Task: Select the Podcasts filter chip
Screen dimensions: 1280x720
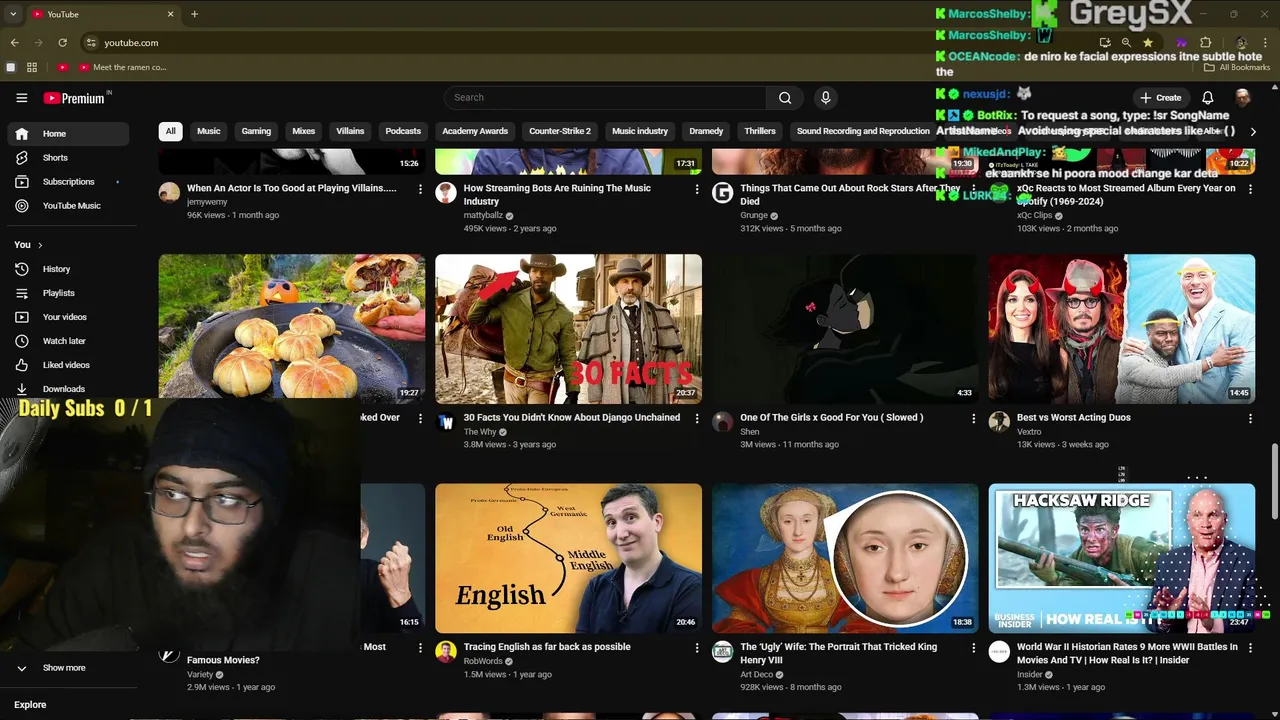Action: (403, 131)
